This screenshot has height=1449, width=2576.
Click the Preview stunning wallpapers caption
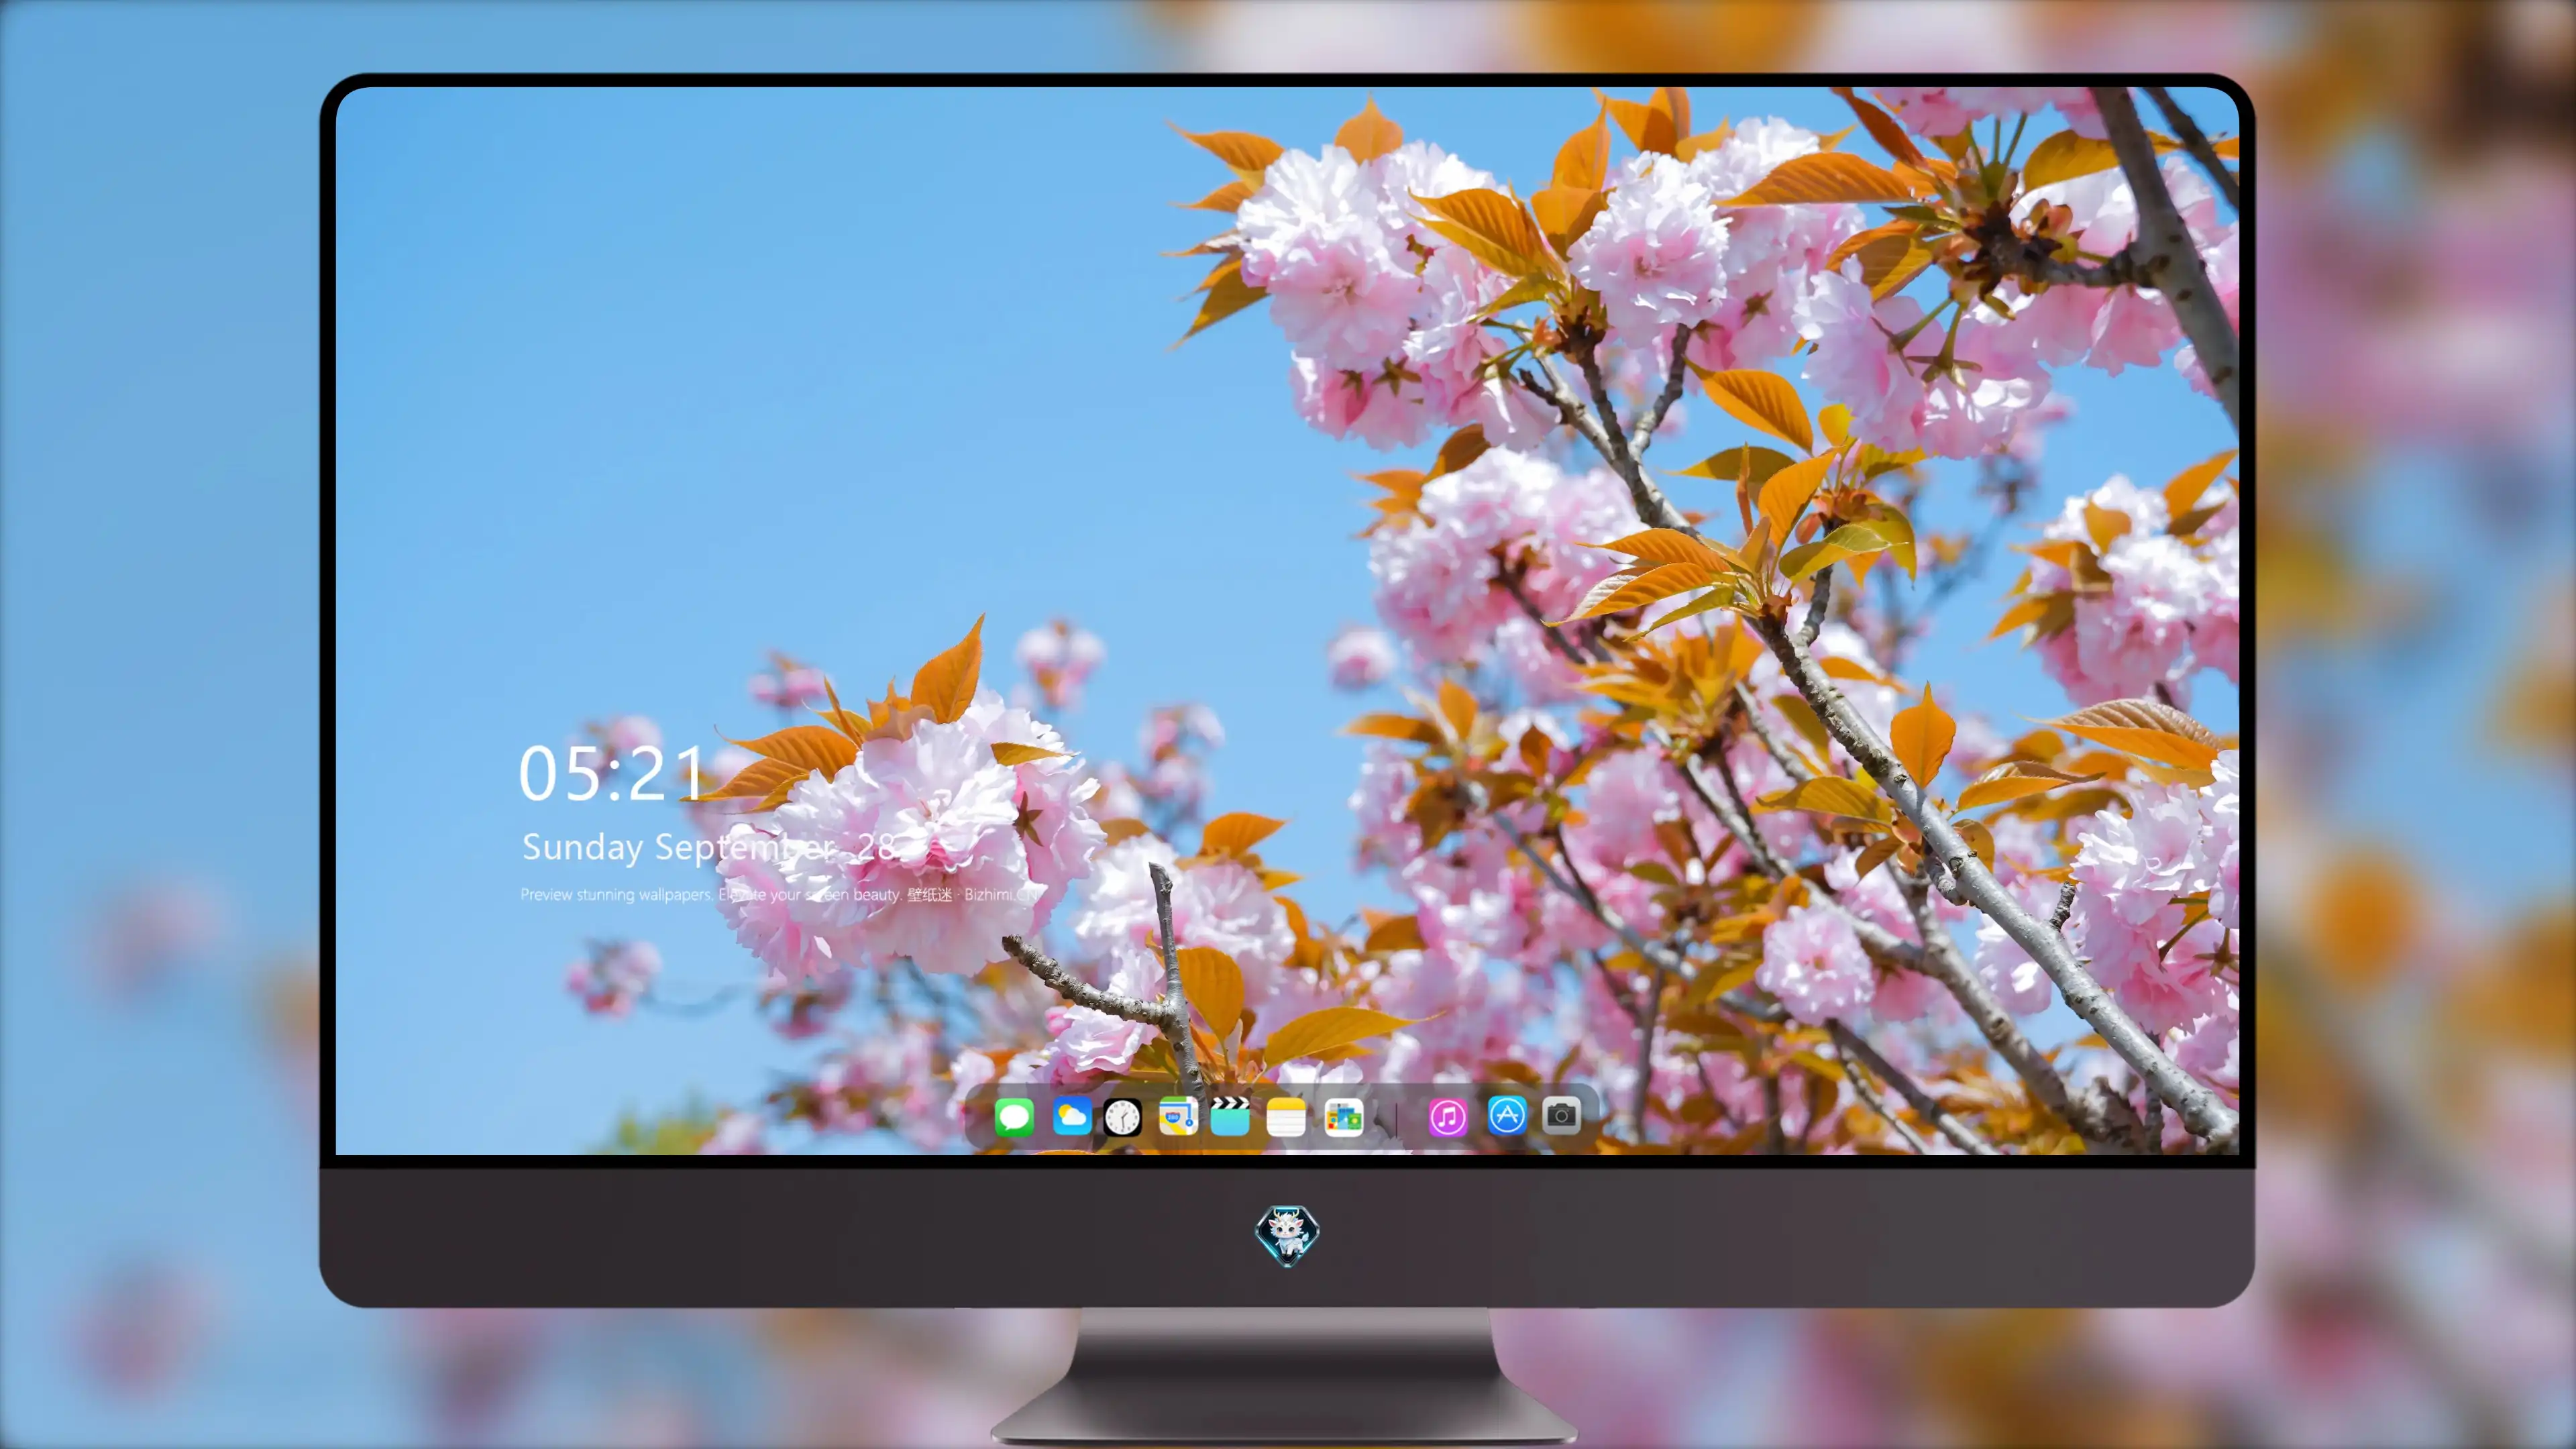pyautogui.click(x=779, y=894)
